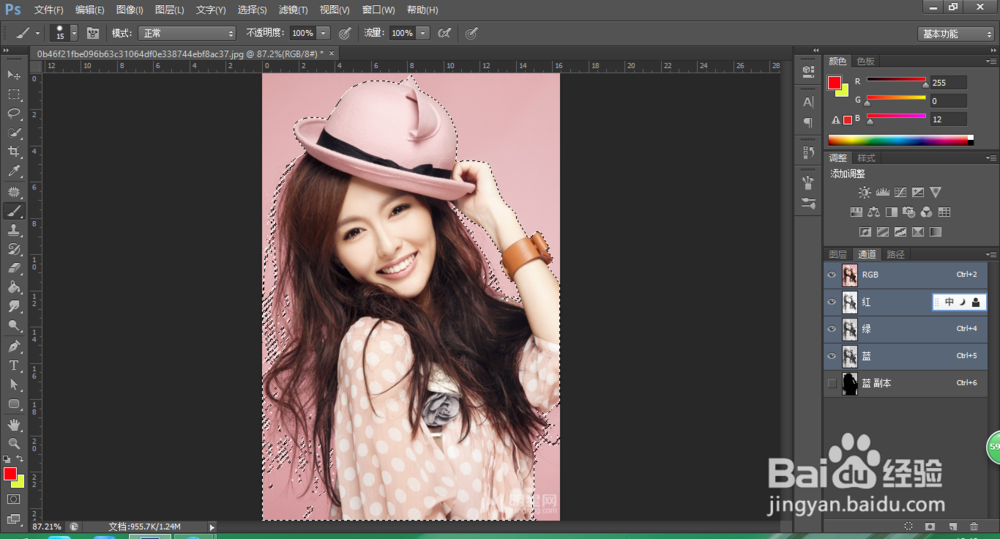1000x539 pixels.
Task: Show the 蓝 副本 channel visibility box
Action: (832, 383)
